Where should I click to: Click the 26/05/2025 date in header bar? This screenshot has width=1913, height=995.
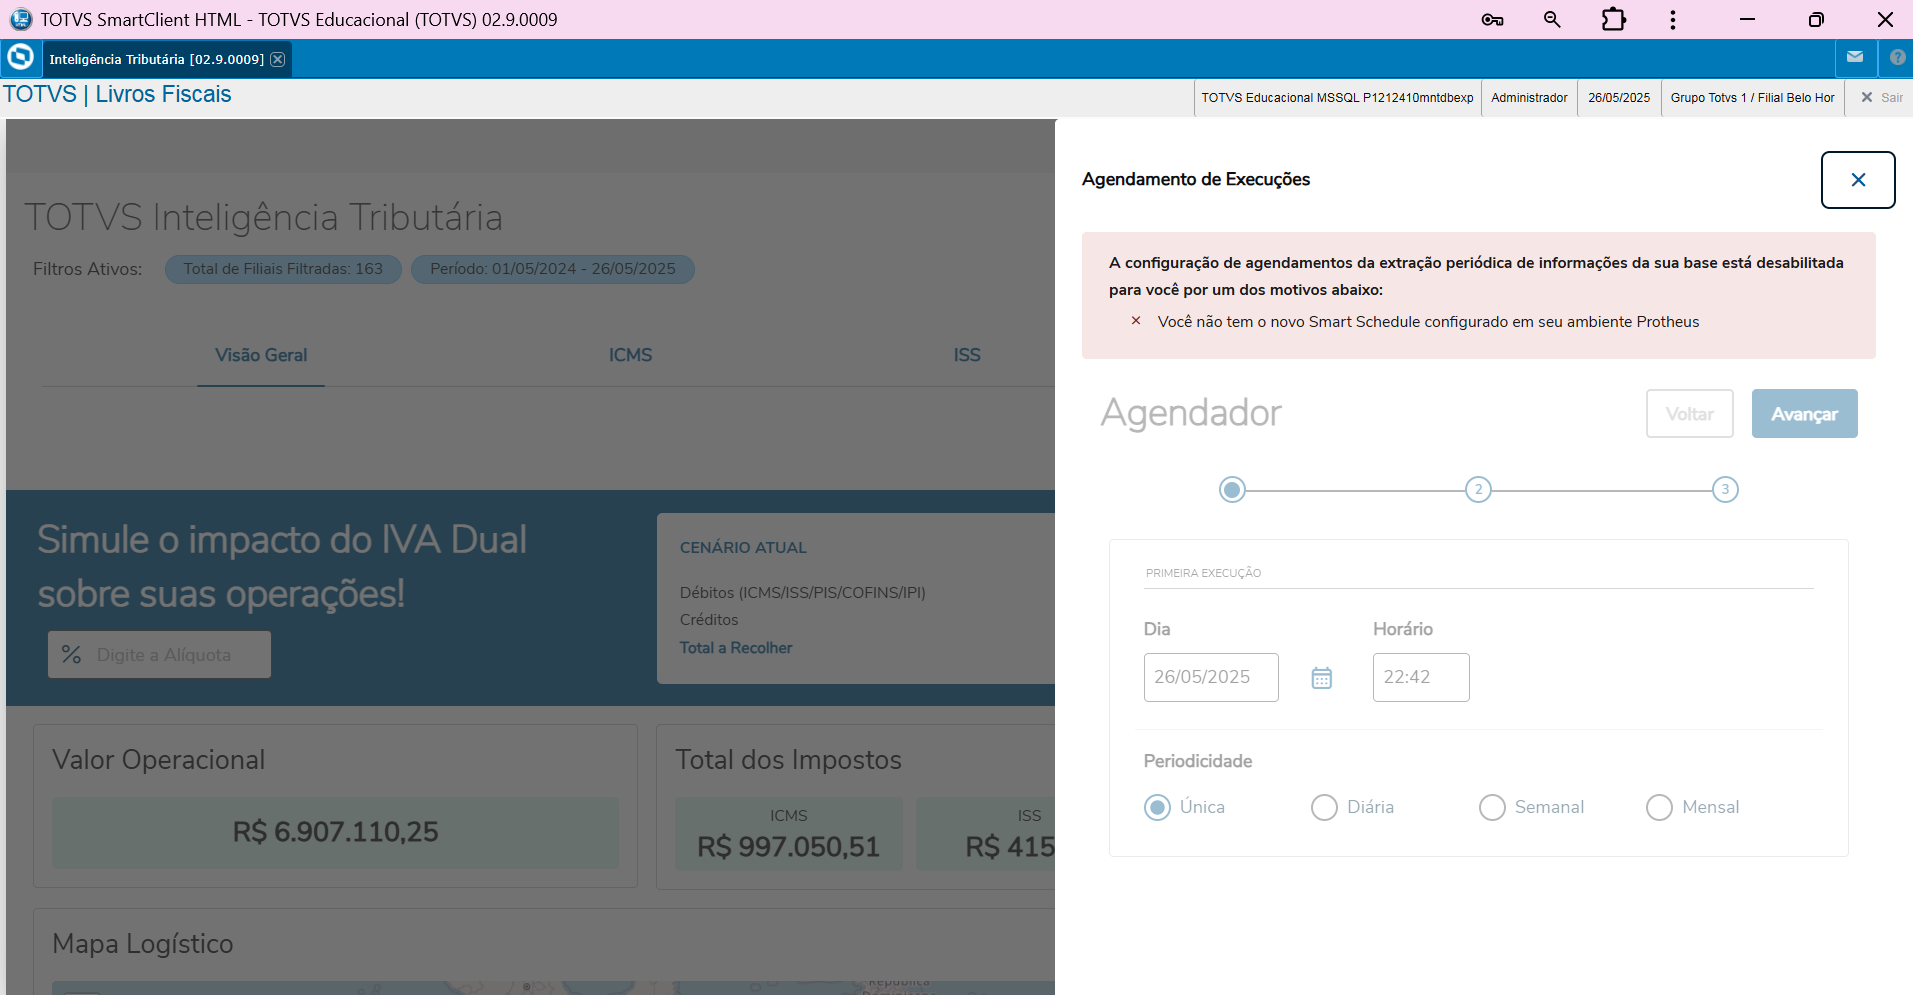(1619, 98)
